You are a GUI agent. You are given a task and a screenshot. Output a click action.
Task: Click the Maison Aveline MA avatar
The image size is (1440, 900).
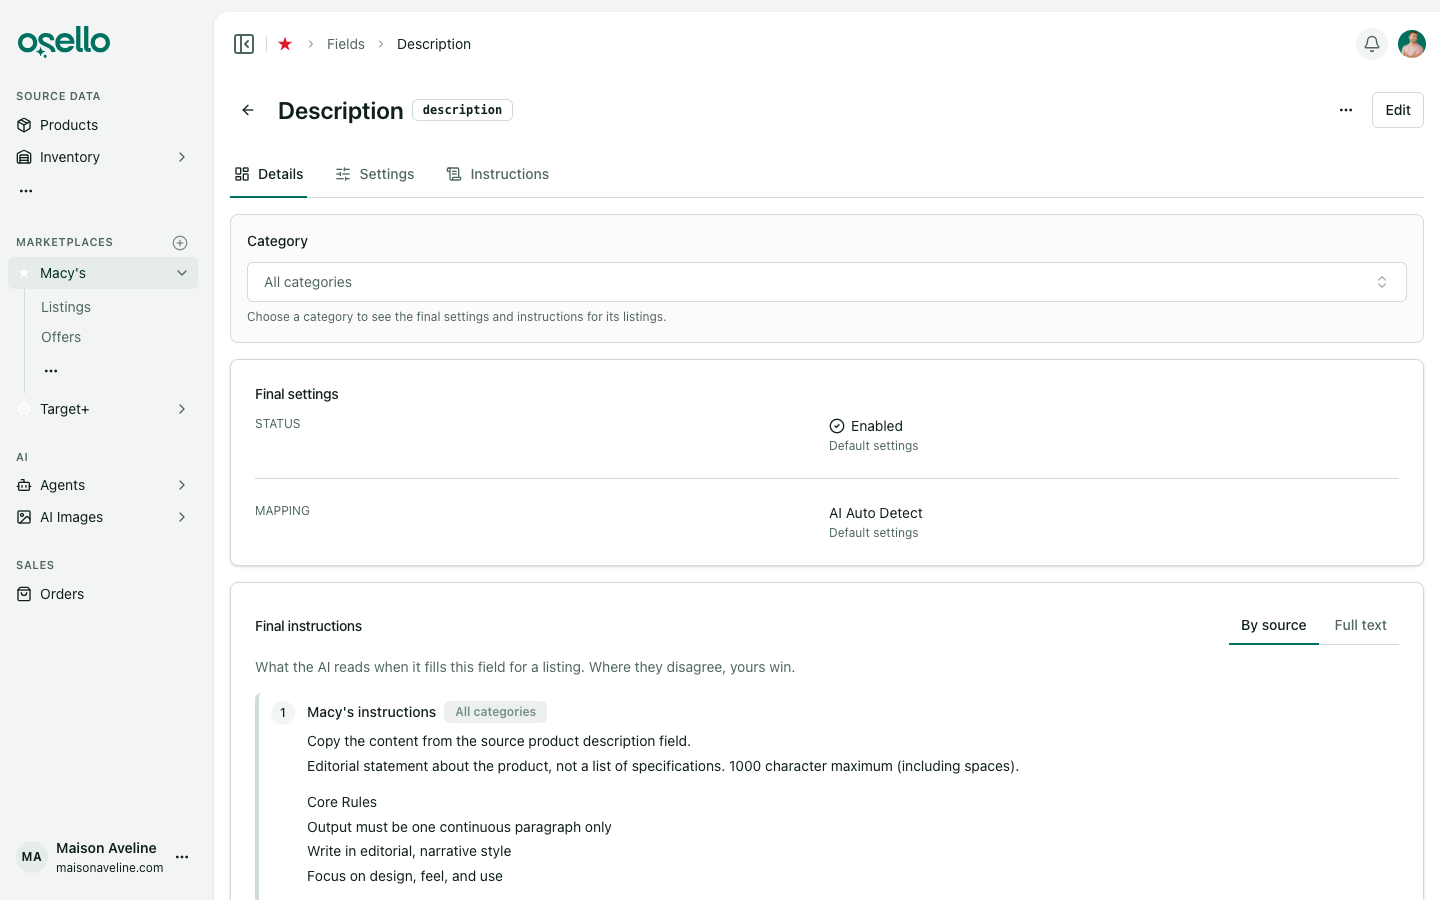tap(32, 857)
